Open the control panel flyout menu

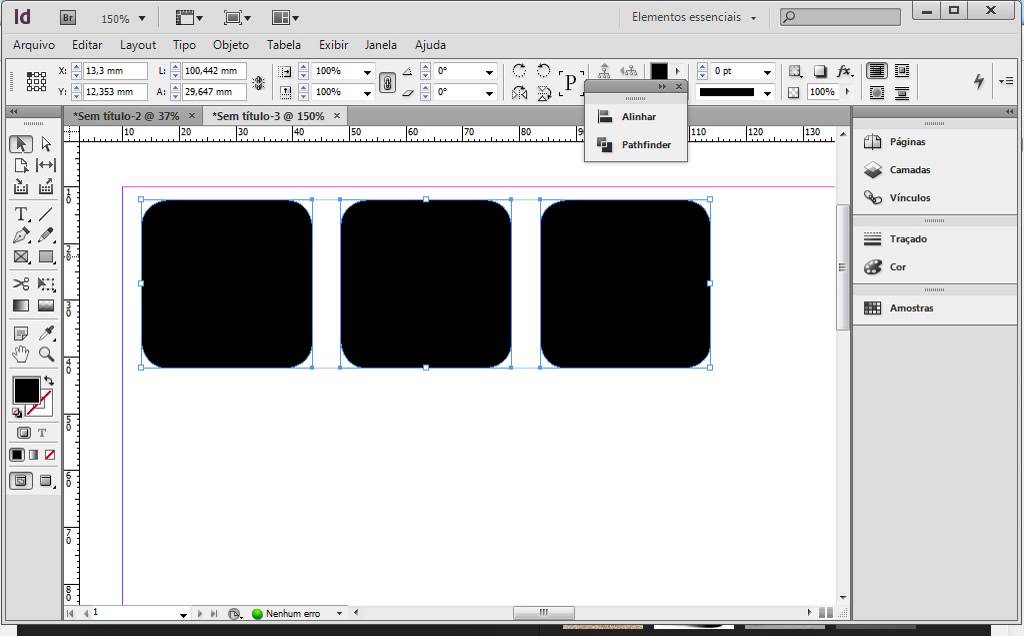pos(1006,81)
